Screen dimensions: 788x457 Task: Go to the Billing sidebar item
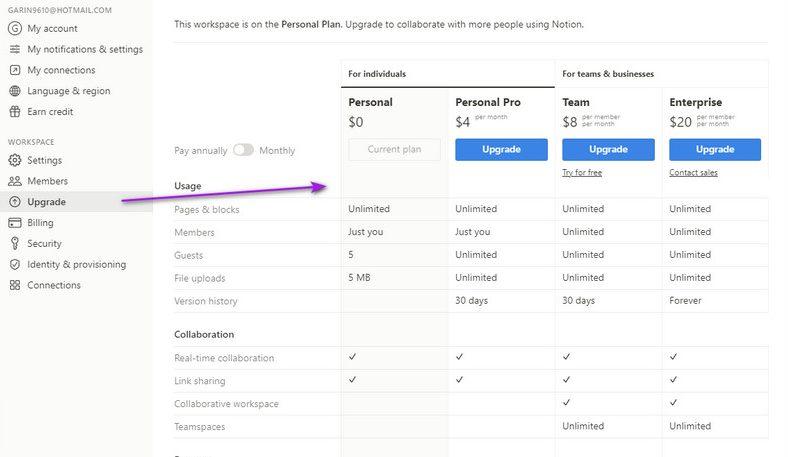coord(40,223)
